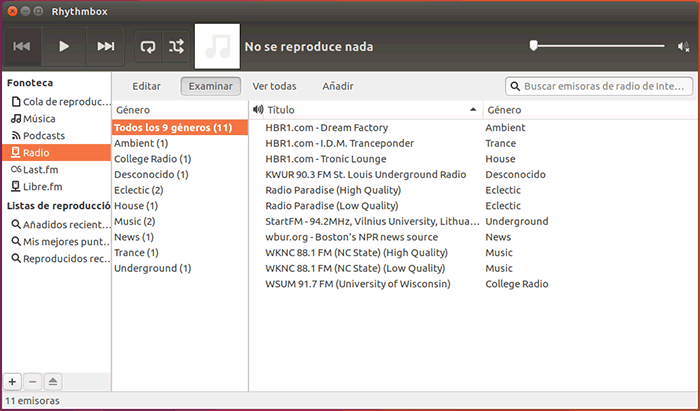700x411 pixels.
Task: Toggle the Examinar browse button
Action: pyautogui.click(x=211, y=86)
